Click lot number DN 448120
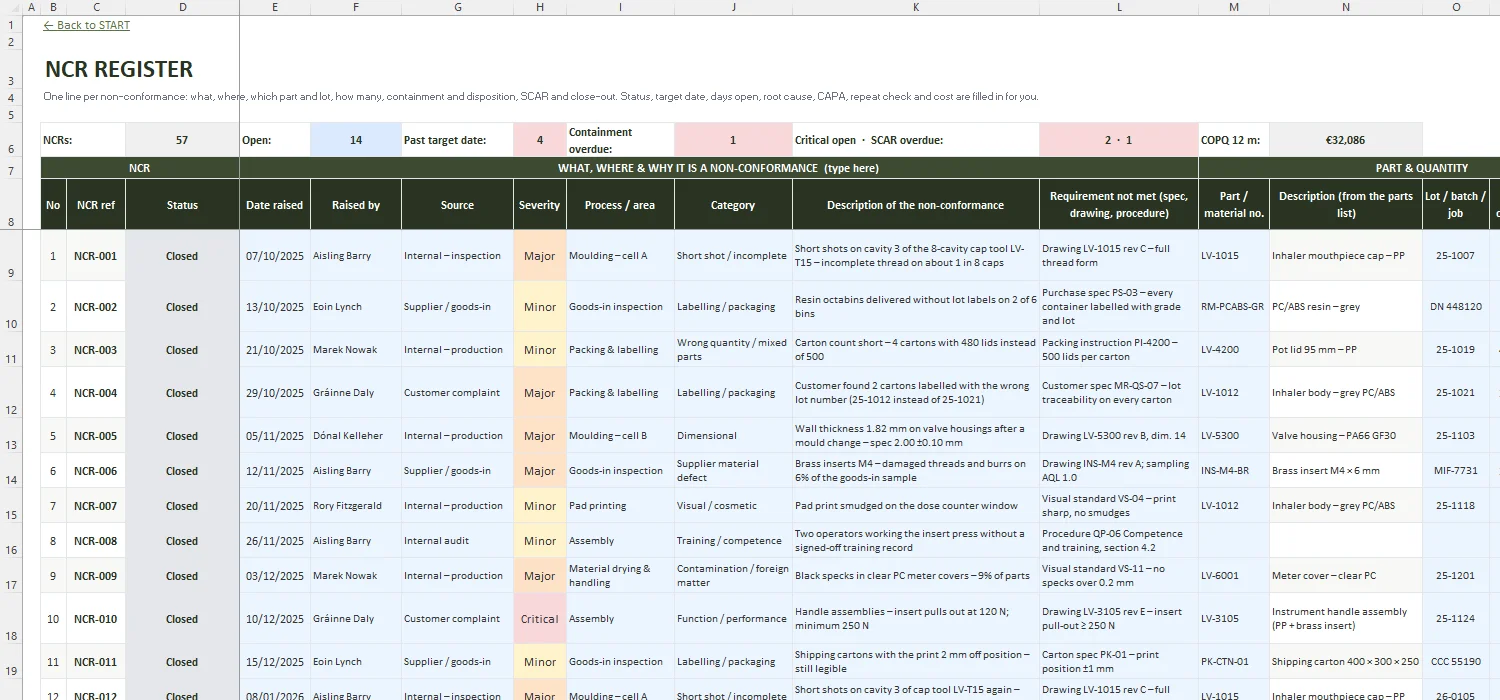 1456,307
